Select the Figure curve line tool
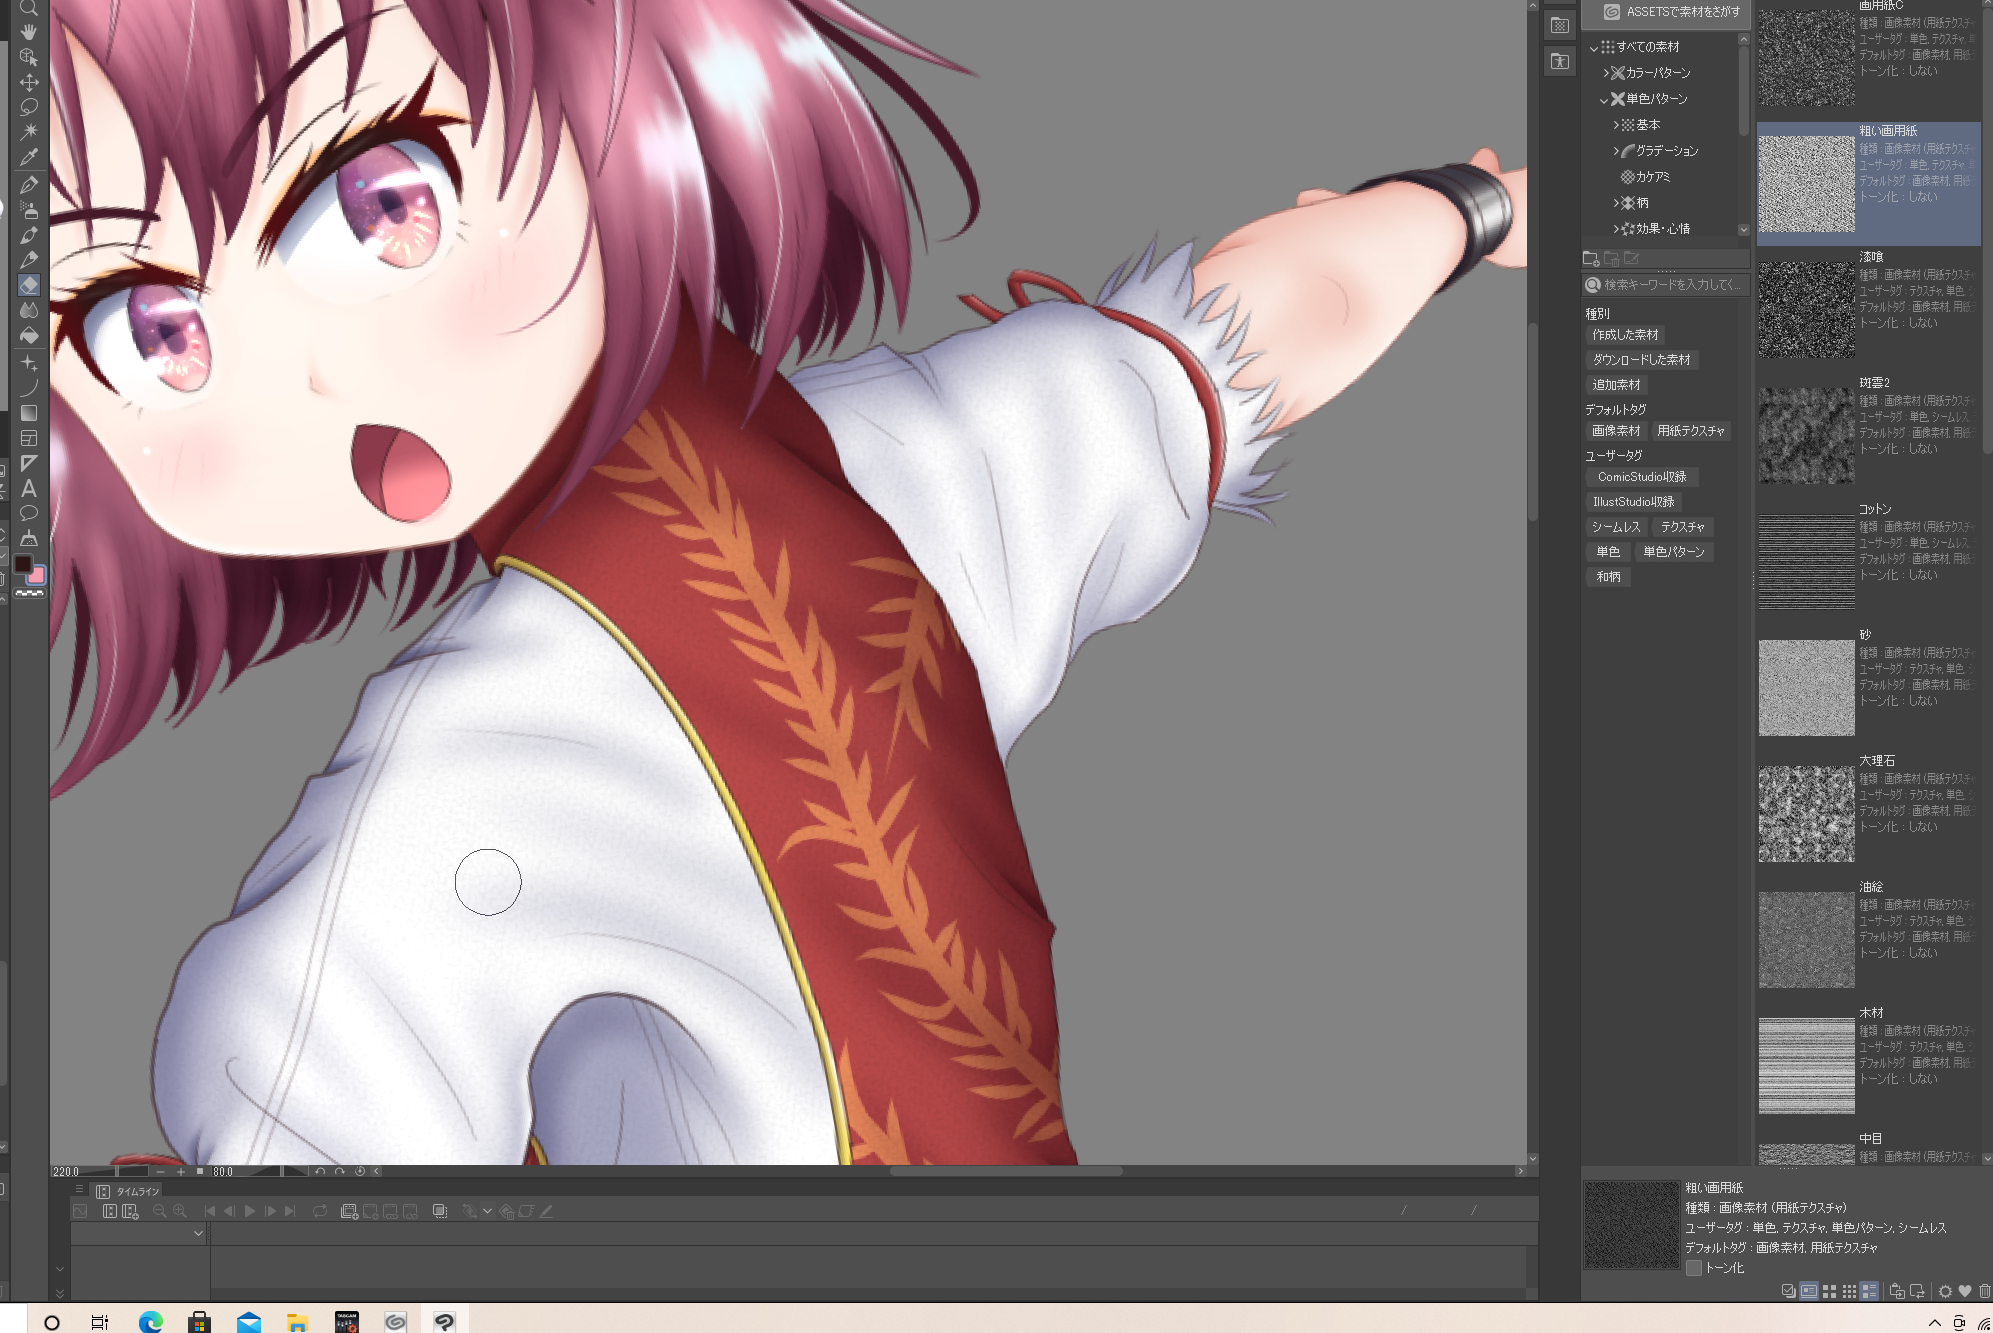1993x1333 pixels. tap(29, 388)
